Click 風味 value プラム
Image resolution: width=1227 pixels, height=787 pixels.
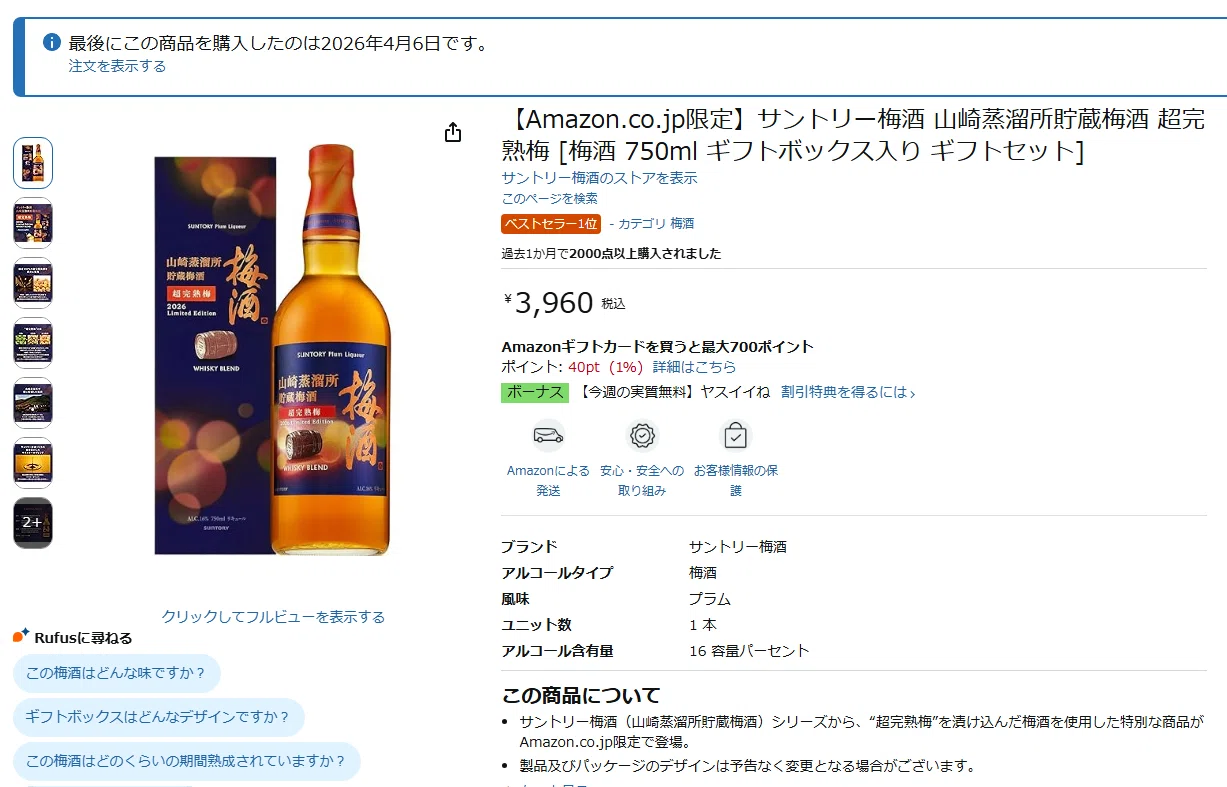click(710, 599)
